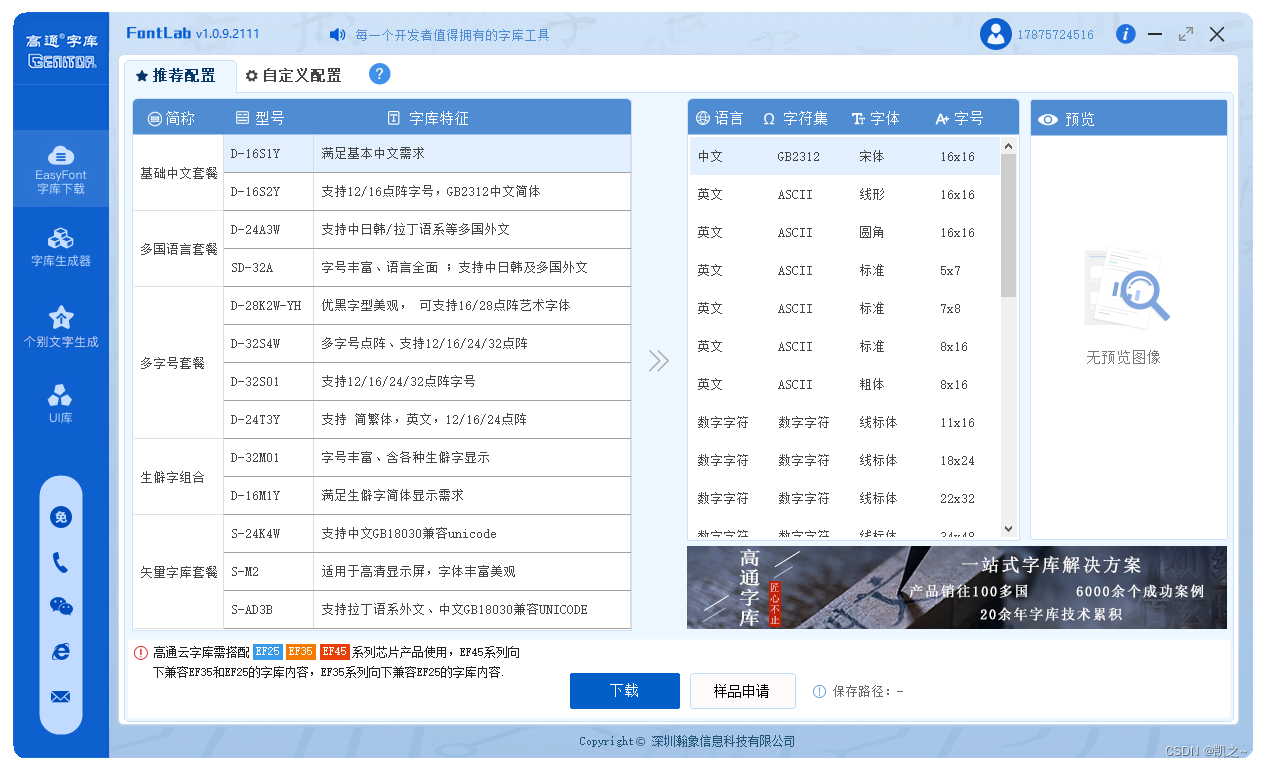Open UI库 sidebar section
1263x767 pixels.
pyautogui.click(x=61, y=403)
